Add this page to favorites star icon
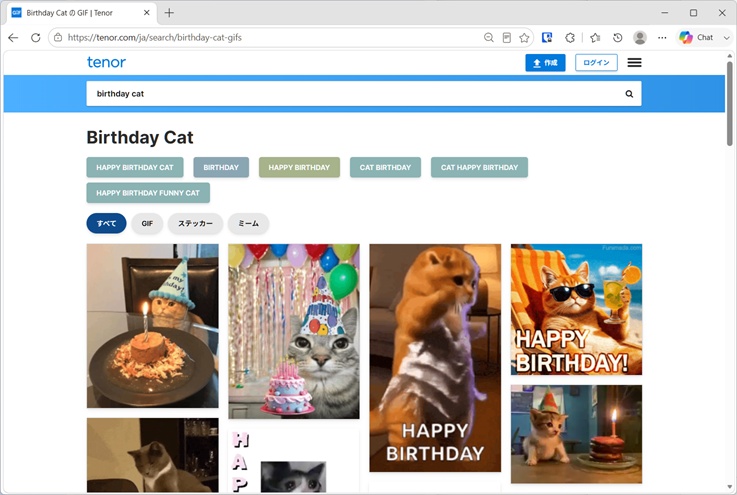This screenshot has width=737, height=495. [x=524, y=38]
